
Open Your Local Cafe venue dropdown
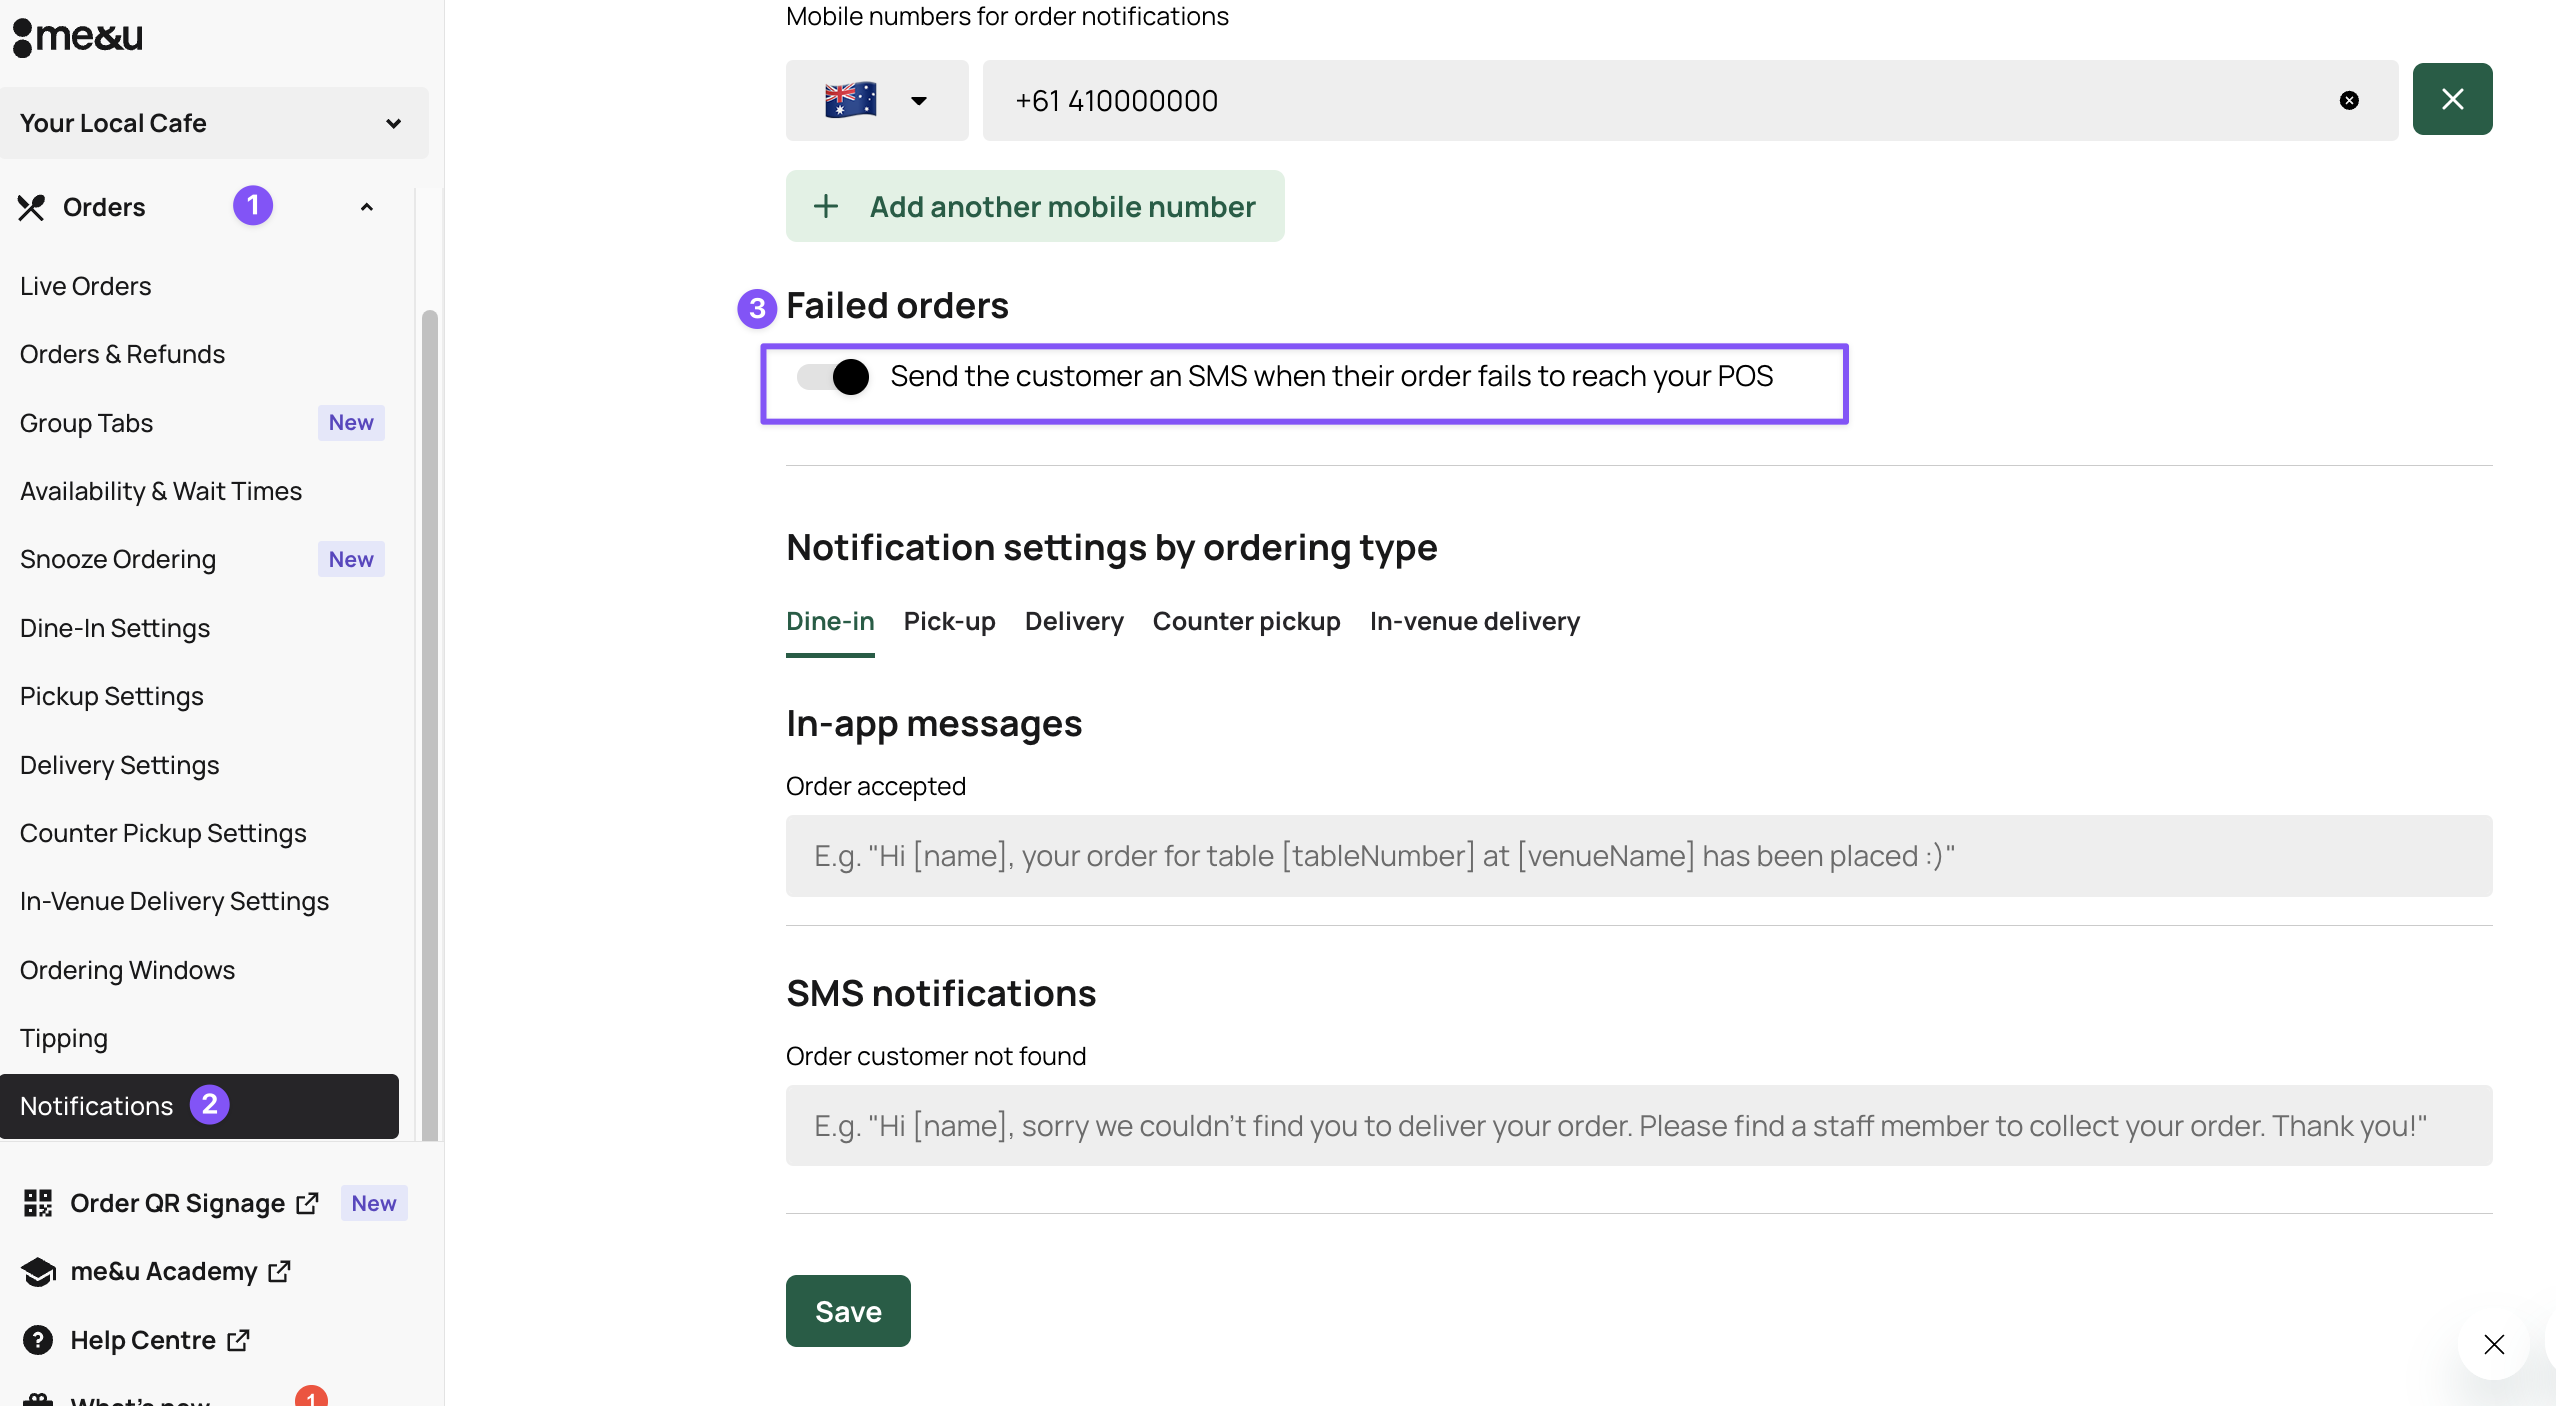[x=214, y=123]
